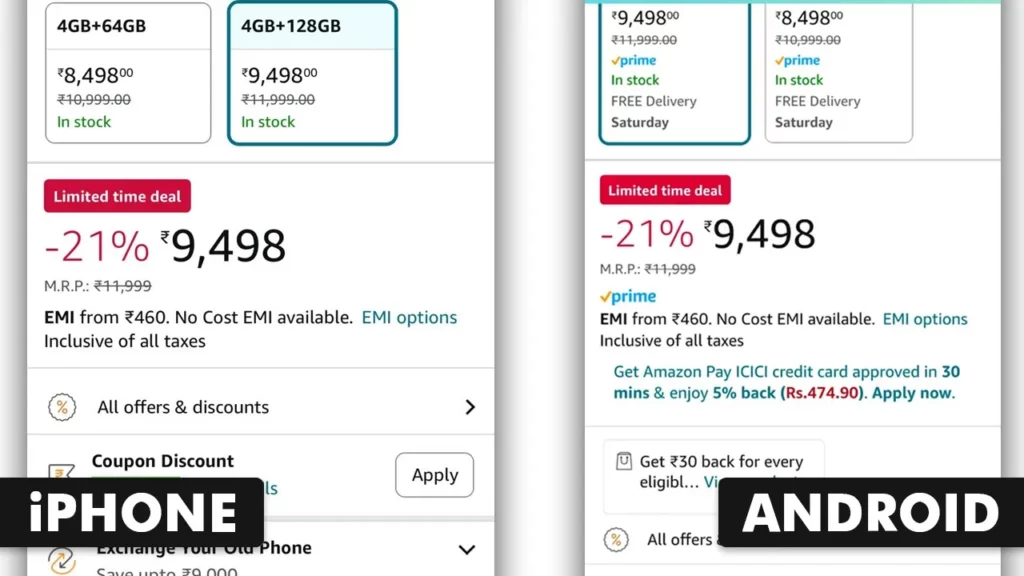Click the shopping bag icon beside the ₹30 back offer

[621, 463]
